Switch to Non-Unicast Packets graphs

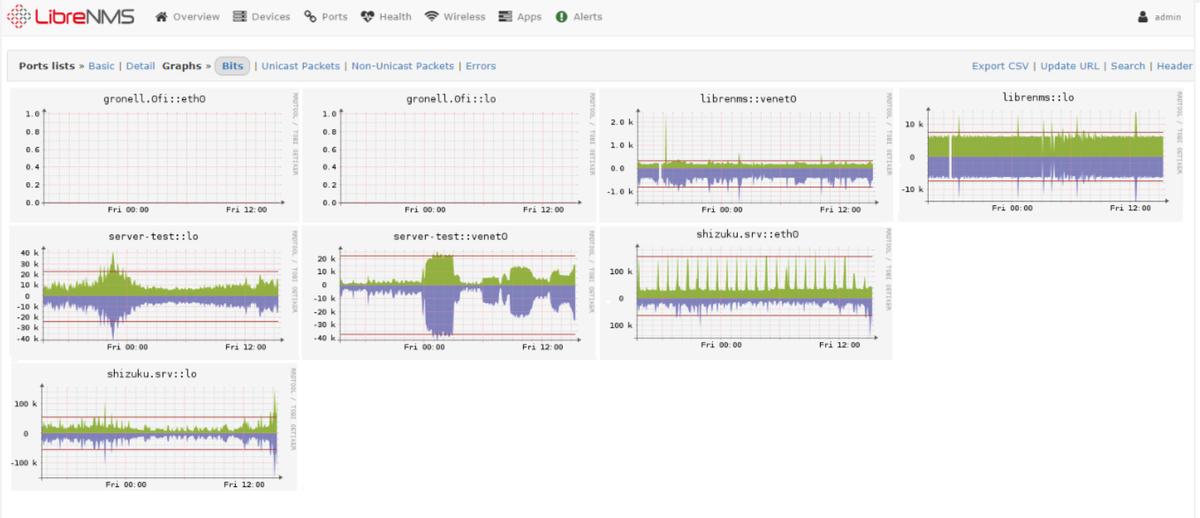(x=403, y=66)
